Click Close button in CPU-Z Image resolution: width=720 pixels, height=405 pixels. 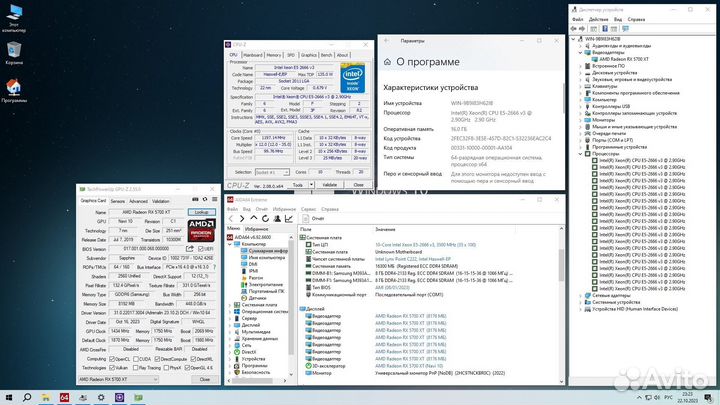359,185
